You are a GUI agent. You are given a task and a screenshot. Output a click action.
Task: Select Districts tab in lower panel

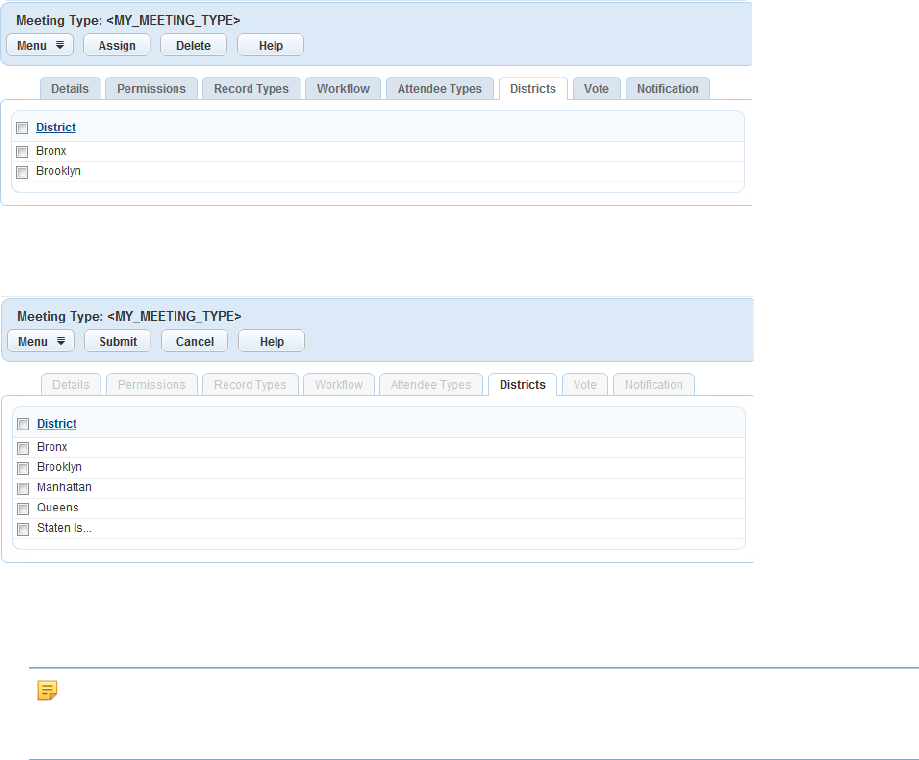coord(522,385)
